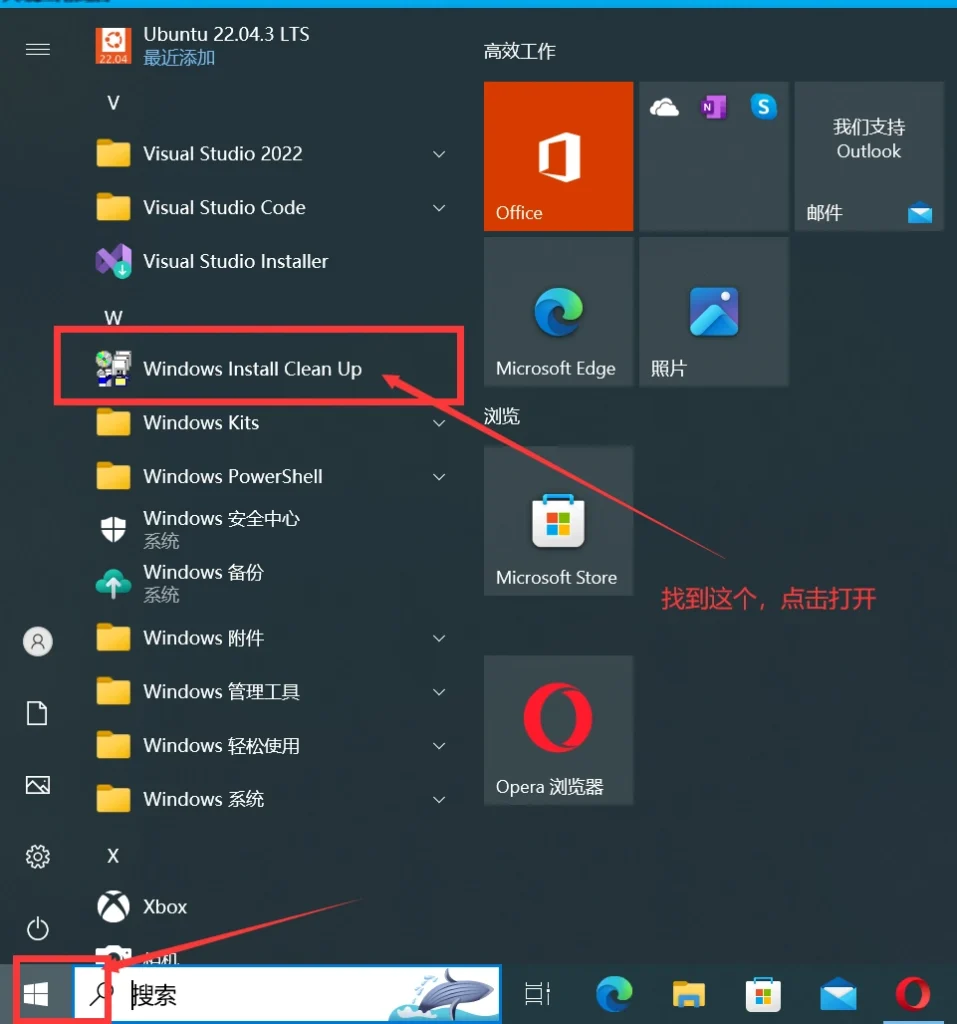Open Microsoft Edge from the taskbar

click(614, 994)
